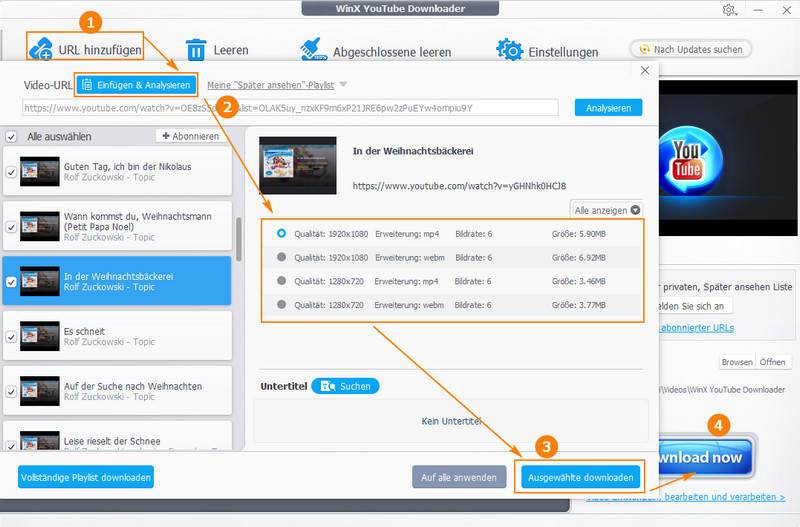The image size is (800, 527).
Task: Click the Abgeschlossene leeren broom icon
Action: pos(312,49)
